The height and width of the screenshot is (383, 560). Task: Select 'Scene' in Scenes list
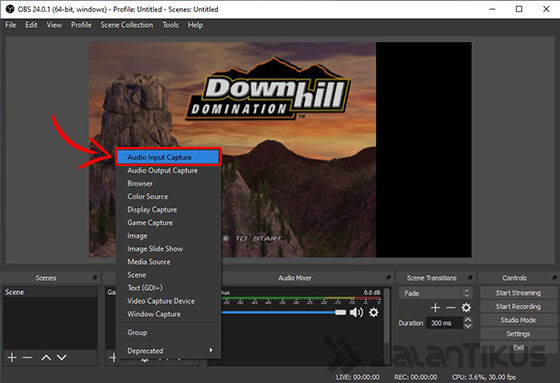[x=50, y=292]
